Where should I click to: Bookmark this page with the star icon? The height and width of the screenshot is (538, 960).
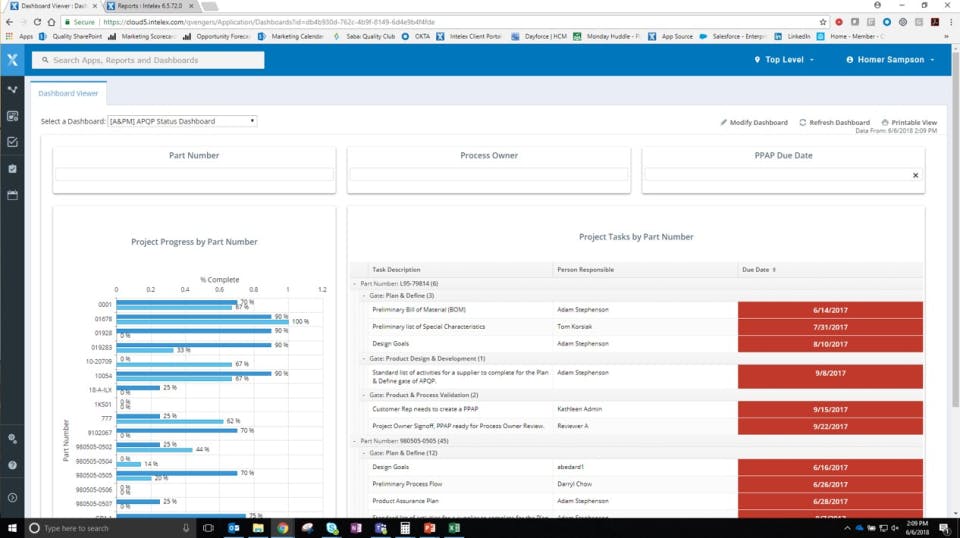pos(823,22)
